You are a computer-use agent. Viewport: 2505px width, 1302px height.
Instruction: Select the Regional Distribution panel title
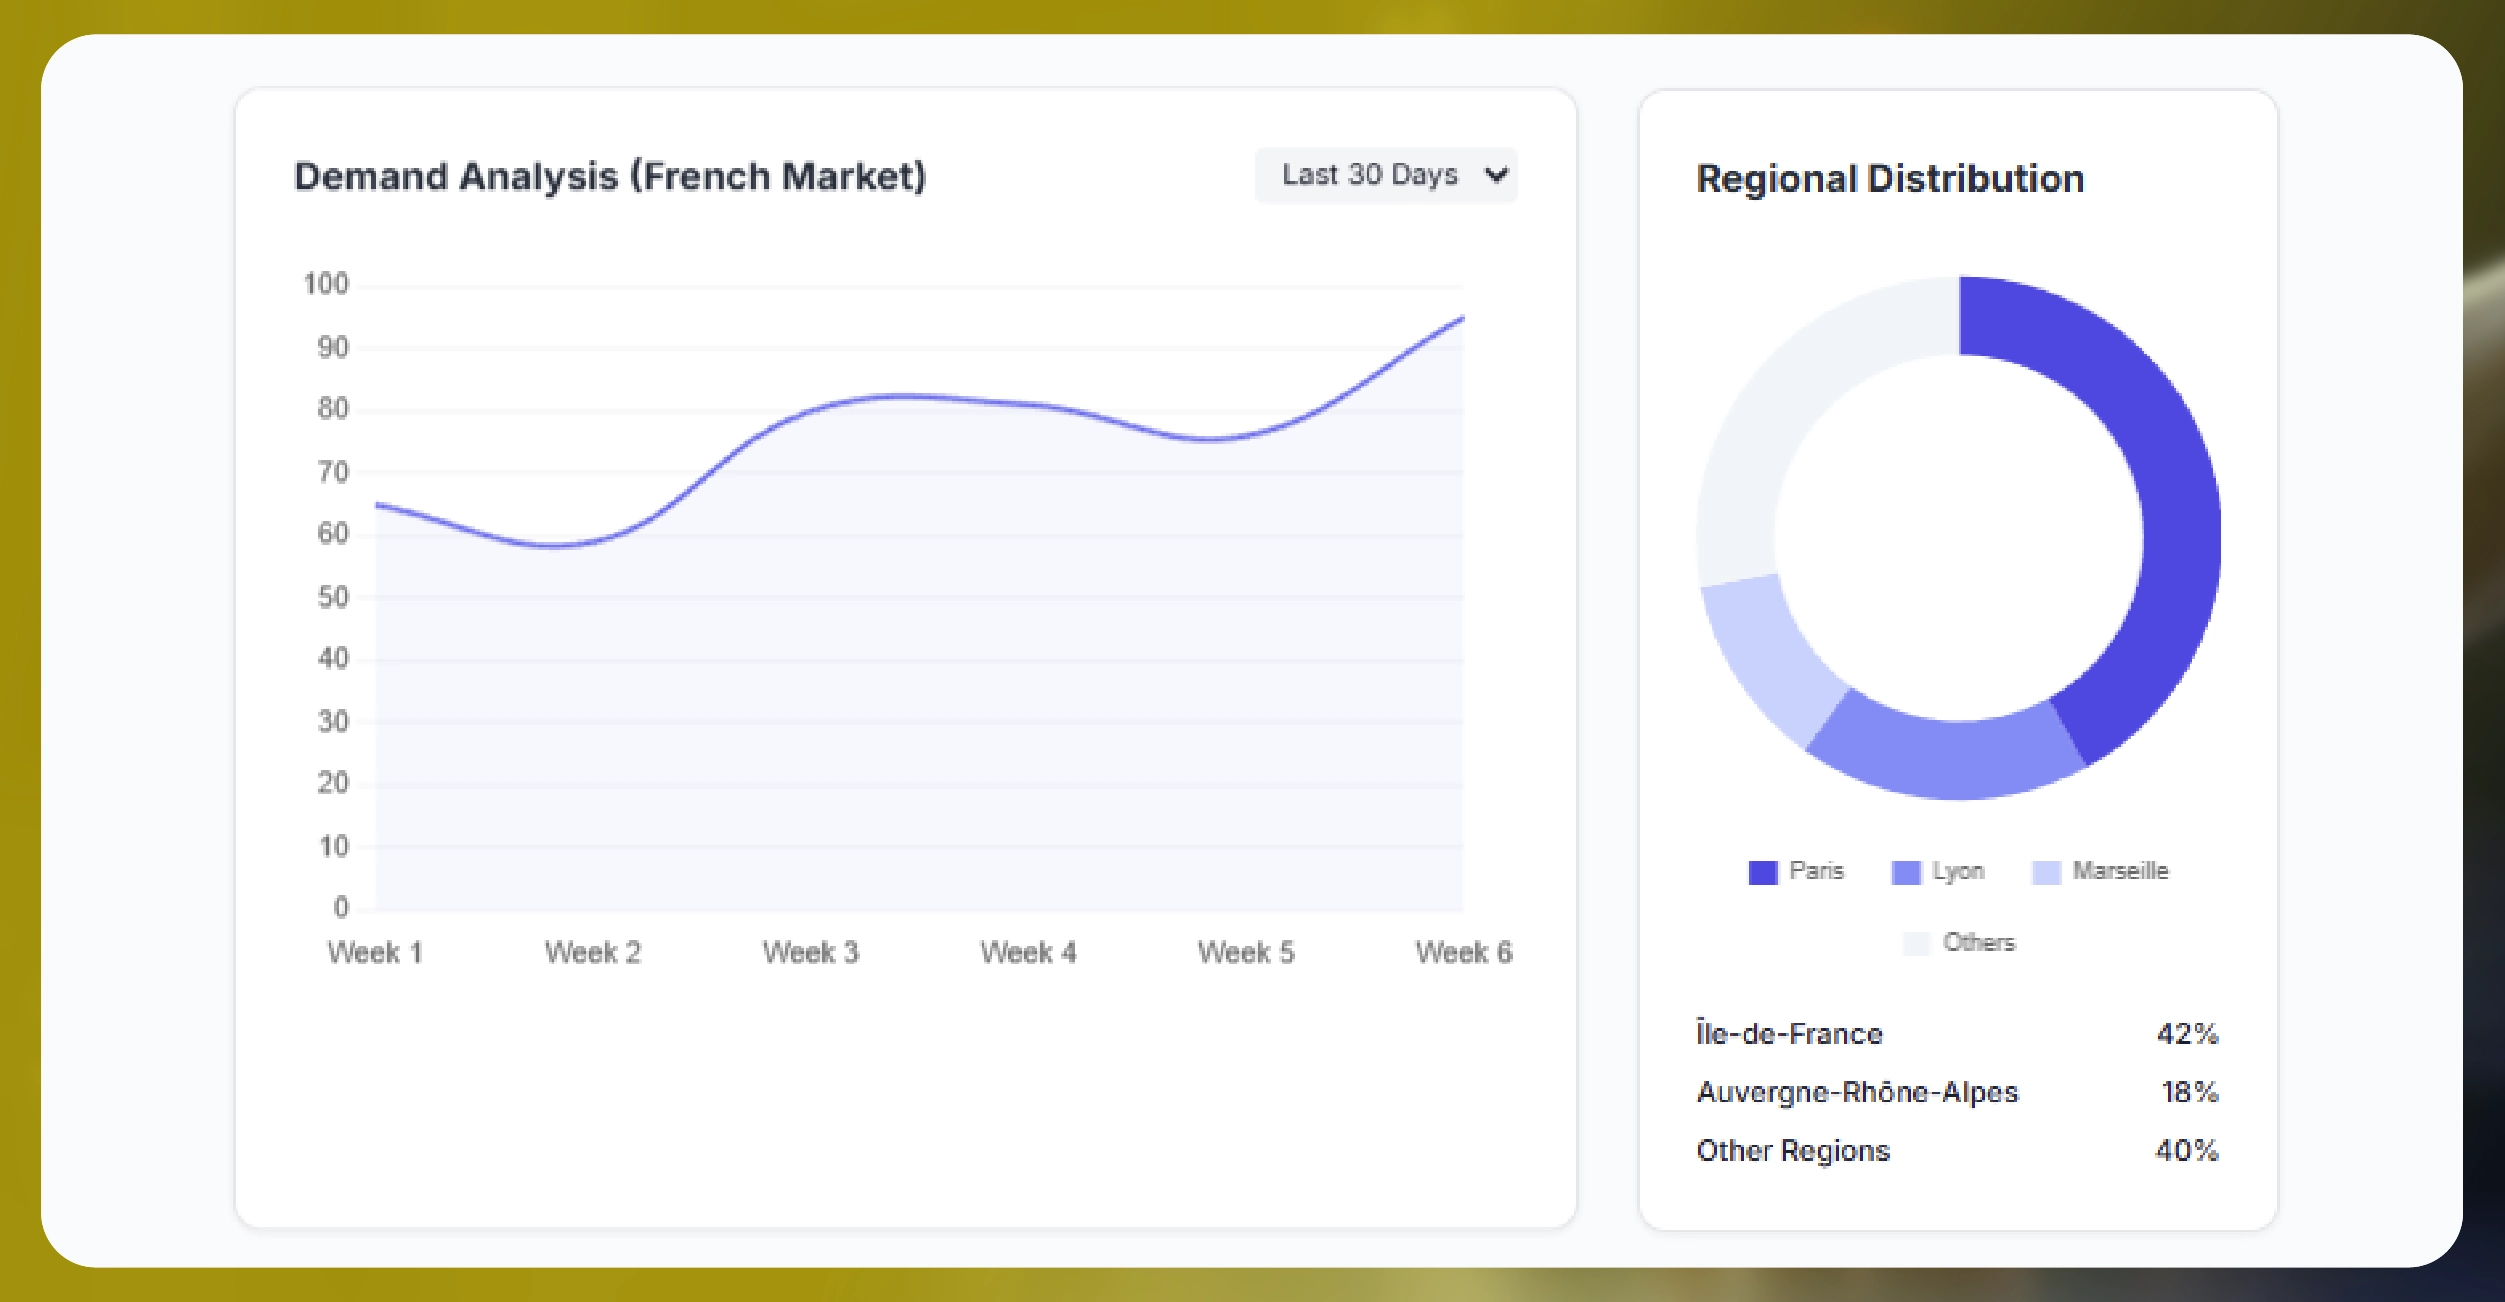point(1890,178)
